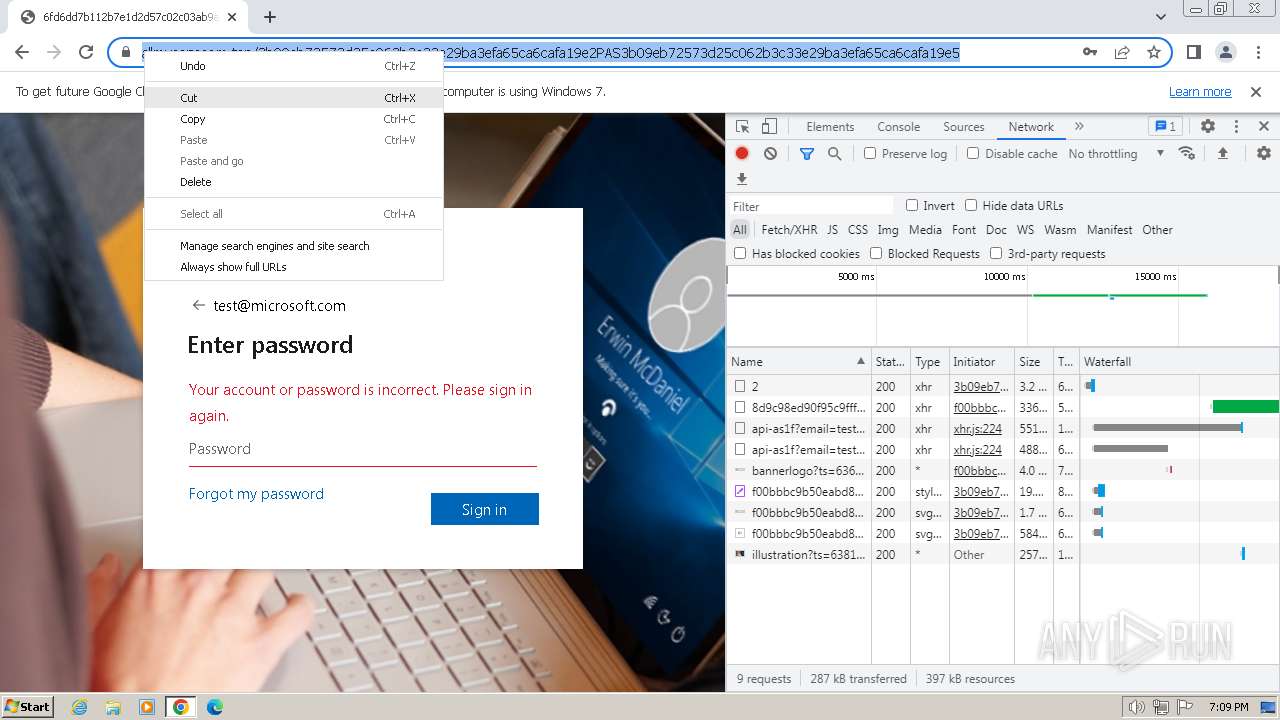
Task: Open Forgot my password link
Action: point(256,494)
